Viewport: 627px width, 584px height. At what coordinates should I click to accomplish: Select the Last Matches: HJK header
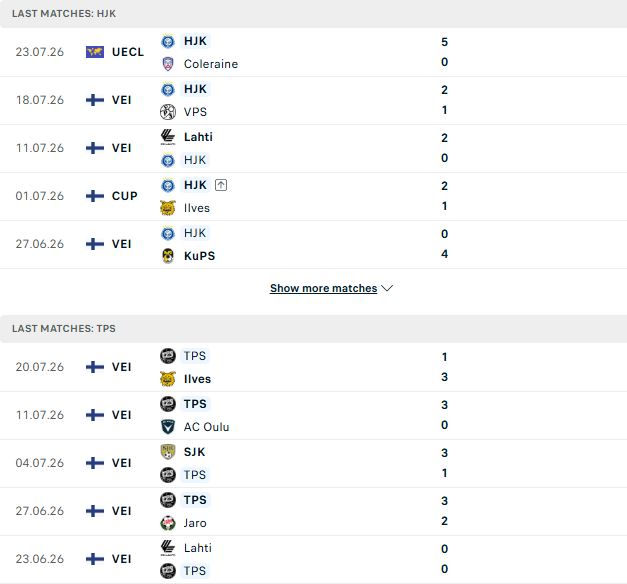click(314, 14)
